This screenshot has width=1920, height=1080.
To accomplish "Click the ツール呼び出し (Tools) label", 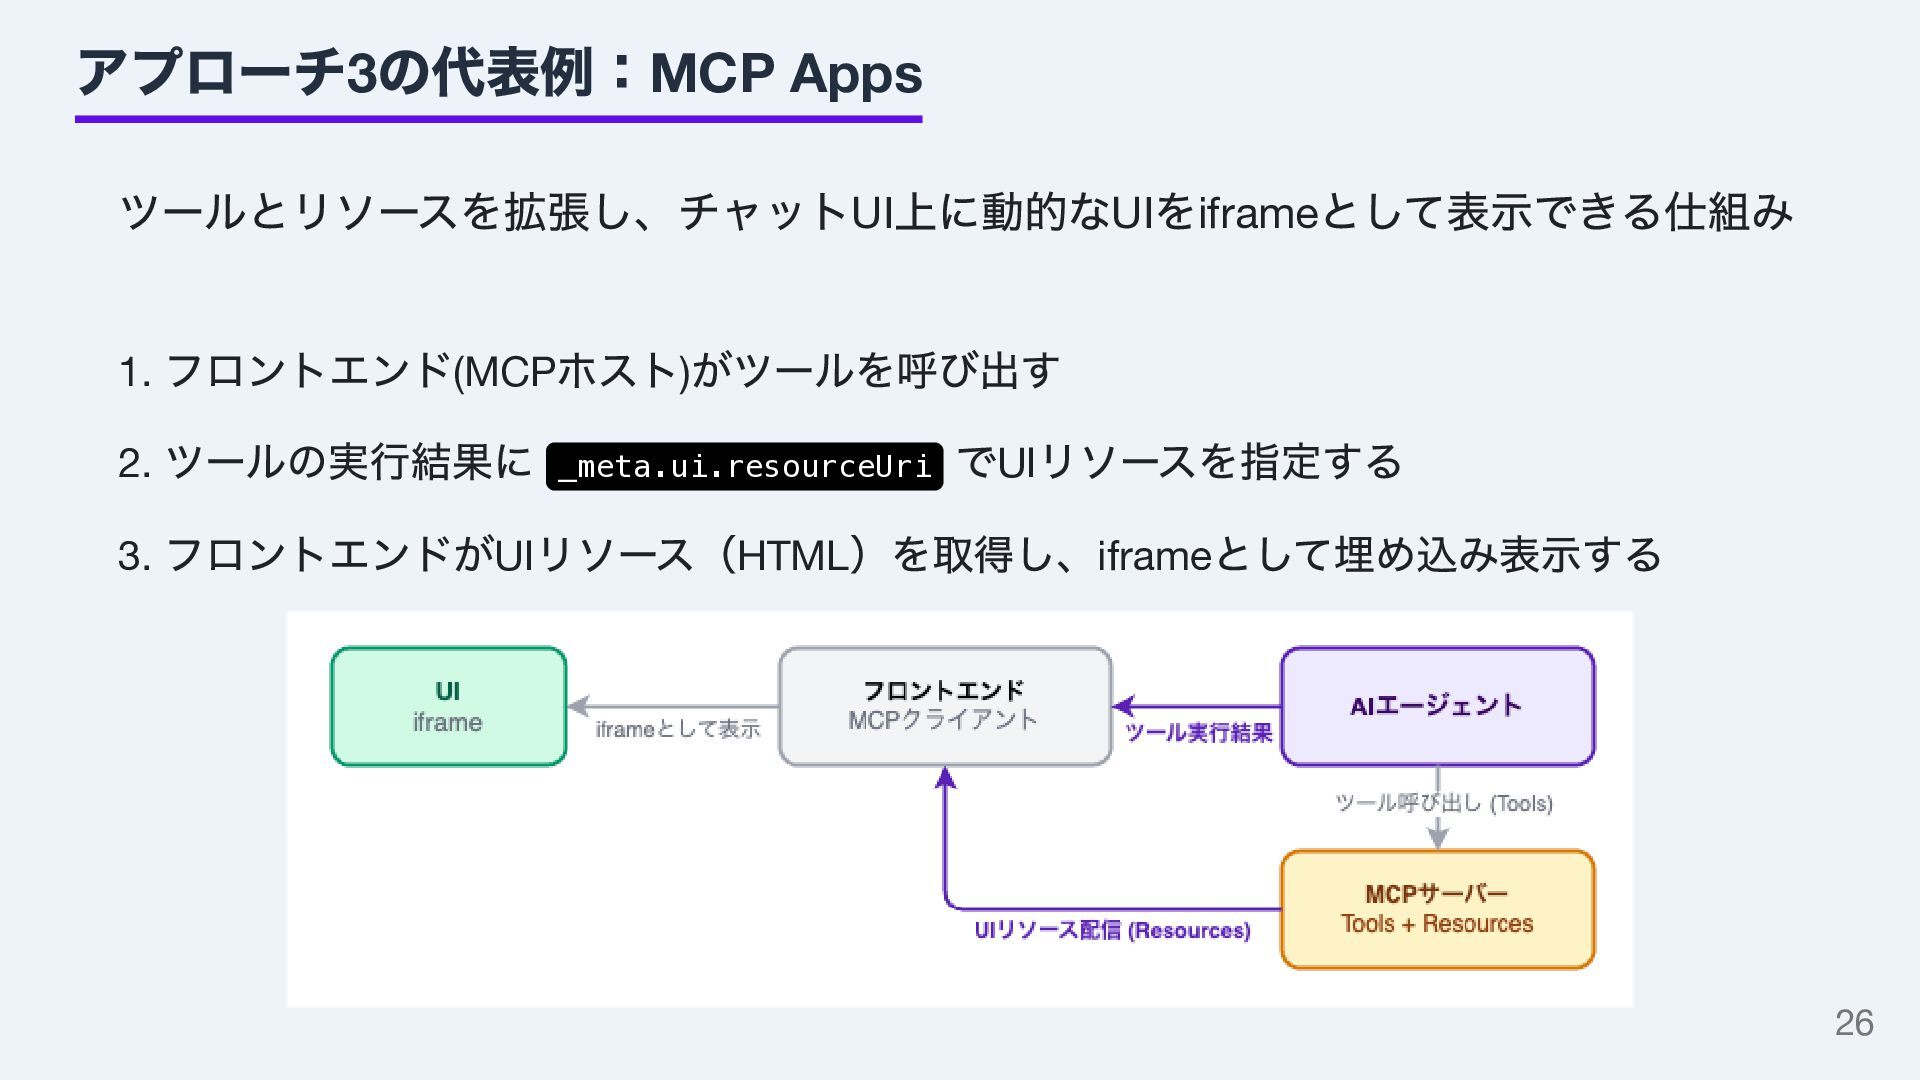I will [x=1443, y=803].
